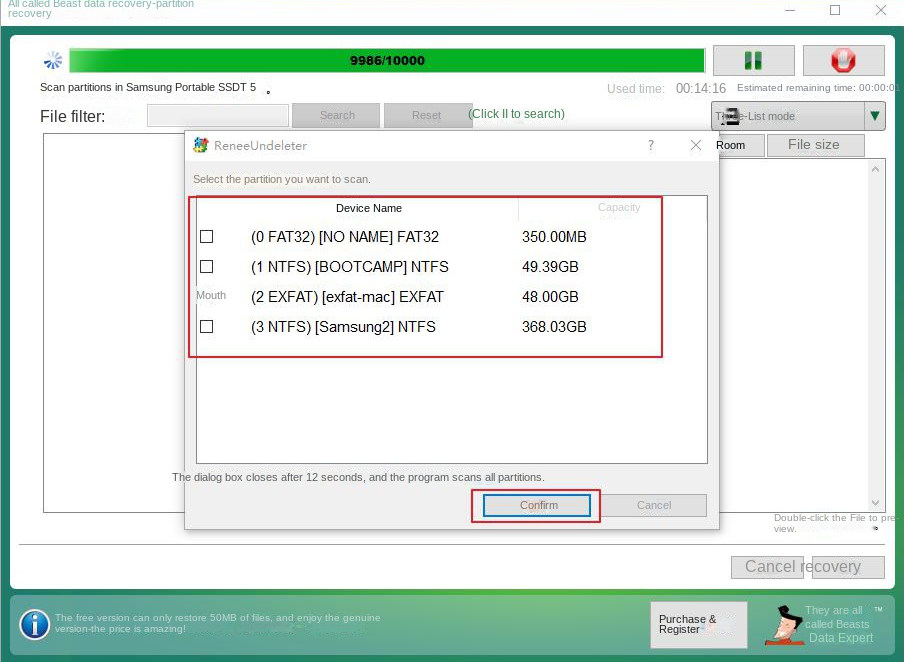Cancel the partition selection dialog

point(655,505)
